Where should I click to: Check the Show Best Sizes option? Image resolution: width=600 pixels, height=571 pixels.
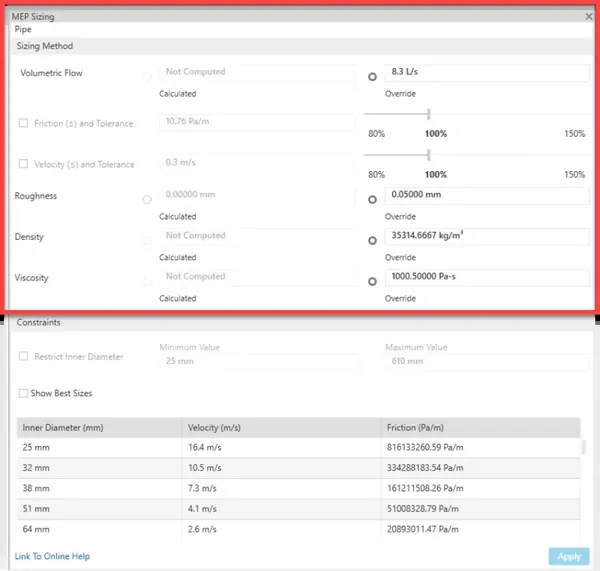click(x=23, y=393)
